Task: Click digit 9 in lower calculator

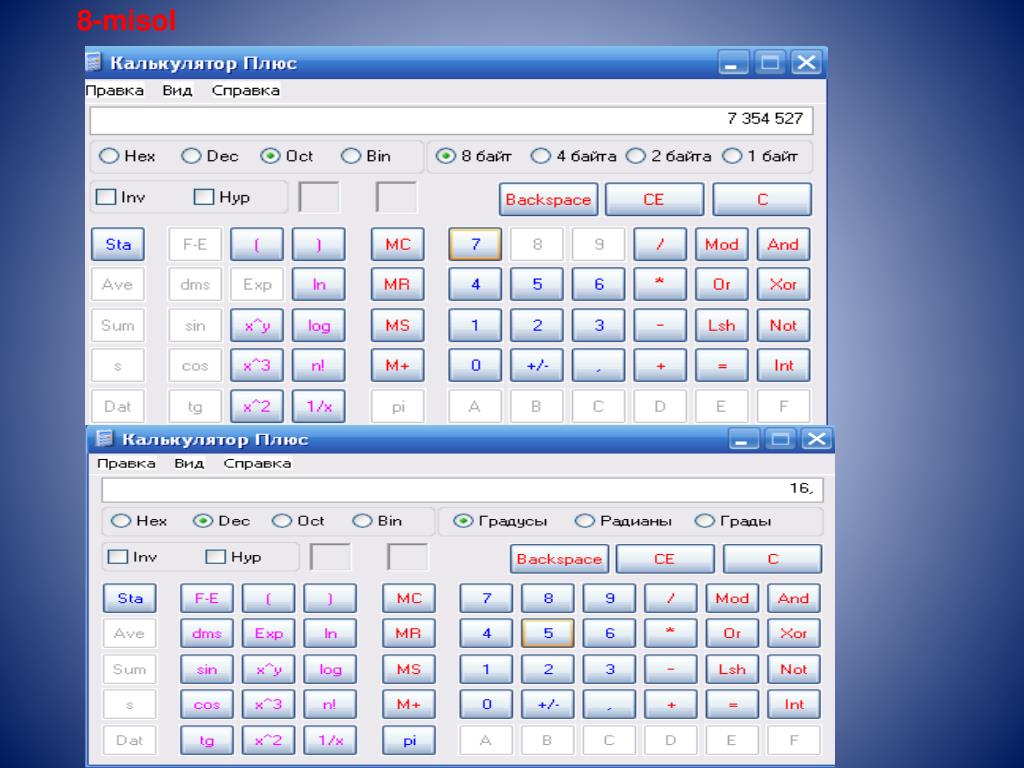Action: tap(609, 598)
